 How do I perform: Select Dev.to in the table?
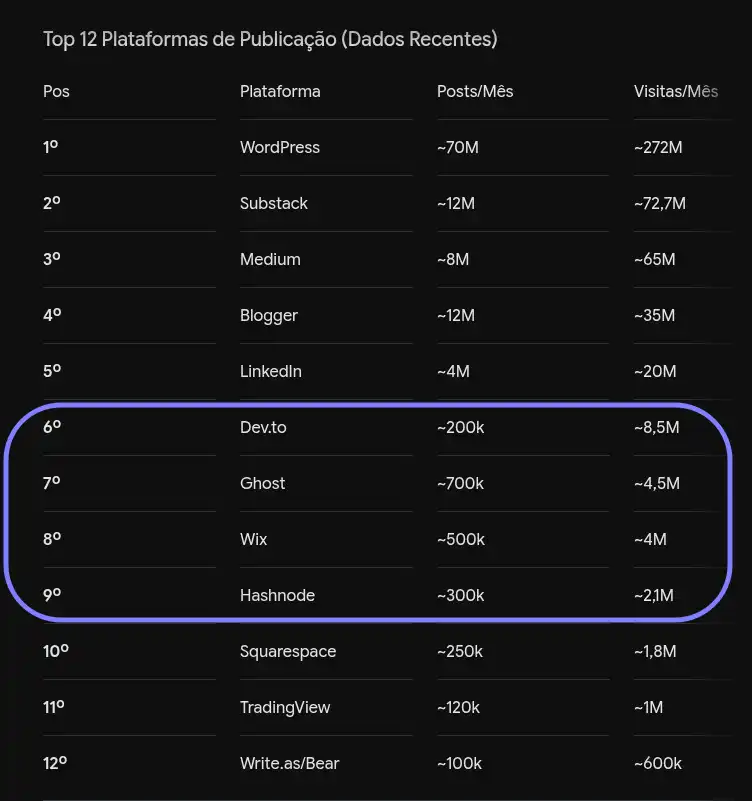(263, 427)
